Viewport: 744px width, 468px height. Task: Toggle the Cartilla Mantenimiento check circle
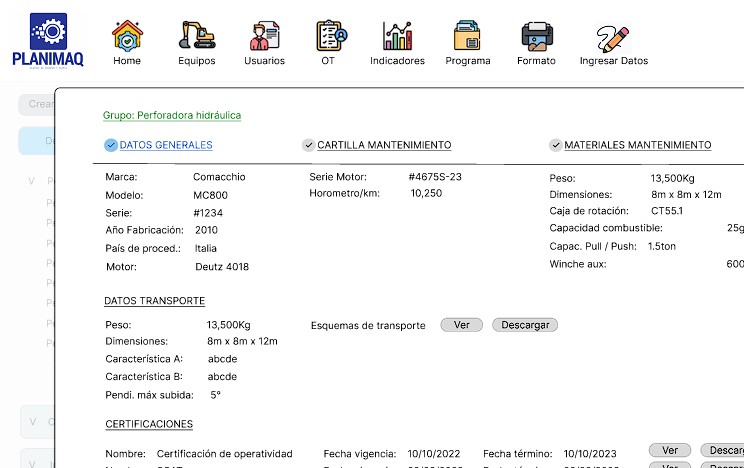pos(308,145)
